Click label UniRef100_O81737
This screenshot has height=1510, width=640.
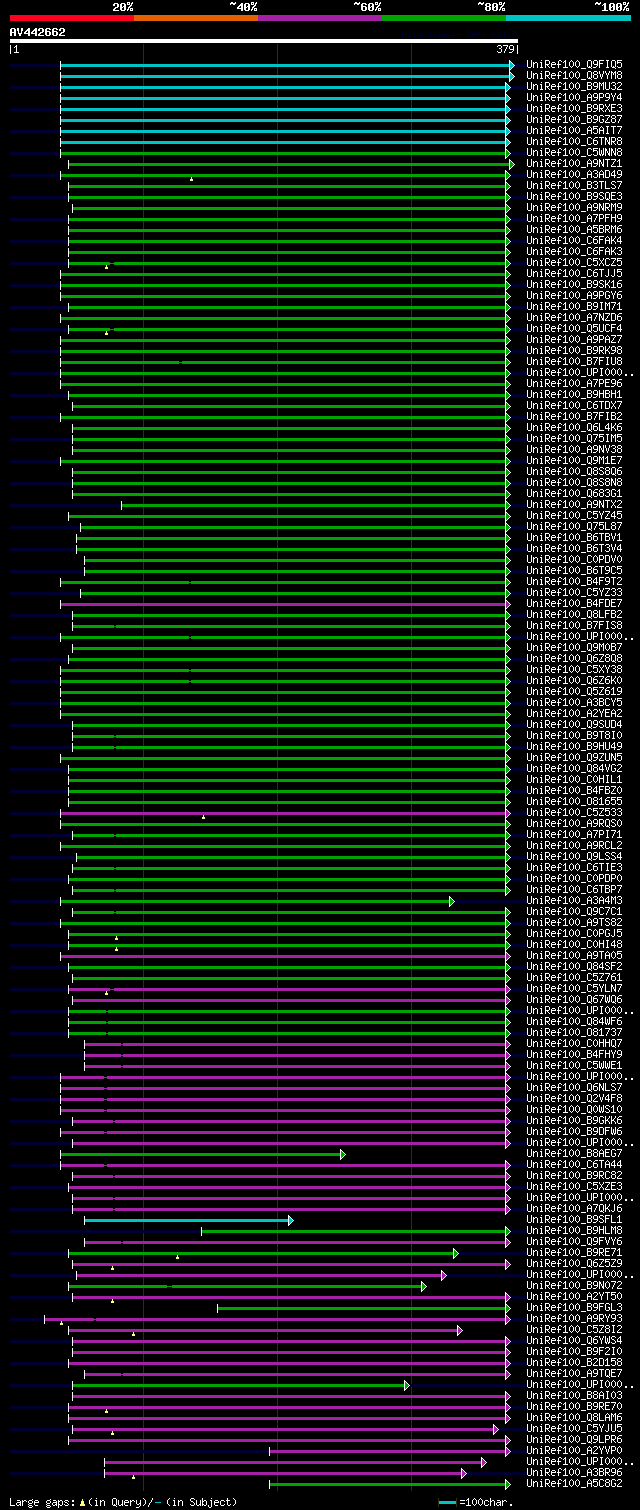574,1032
